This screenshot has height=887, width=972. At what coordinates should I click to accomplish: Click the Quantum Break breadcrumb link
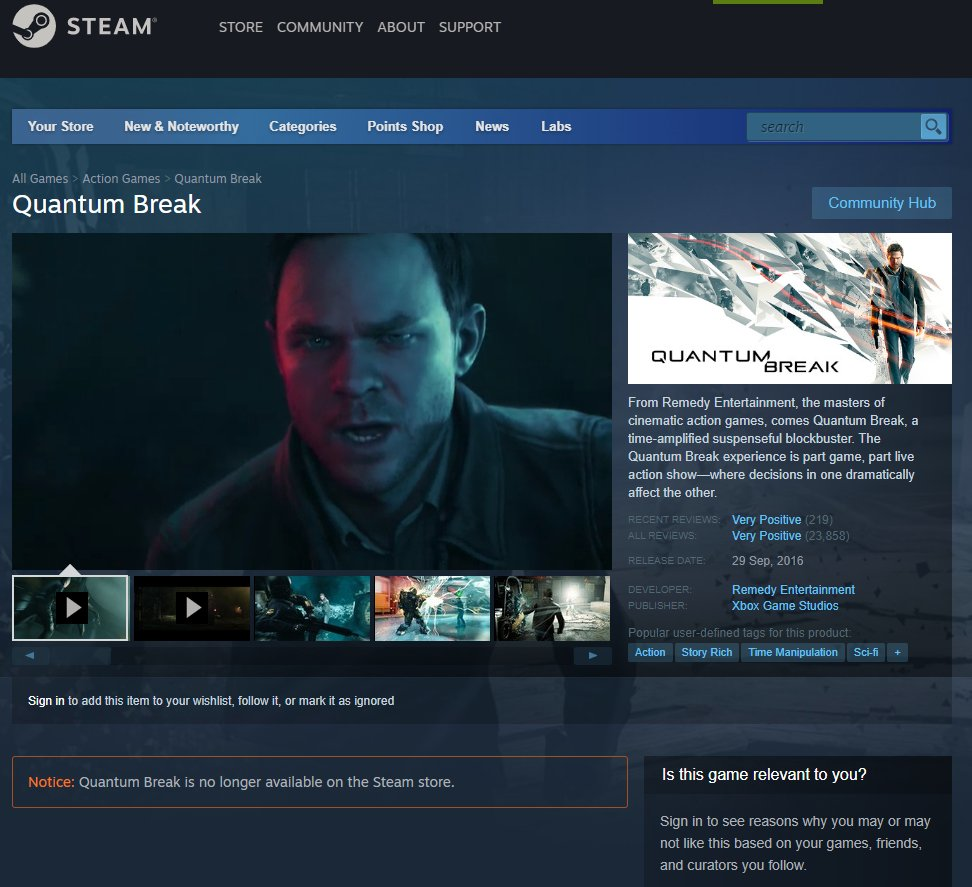tap(218, 179)
